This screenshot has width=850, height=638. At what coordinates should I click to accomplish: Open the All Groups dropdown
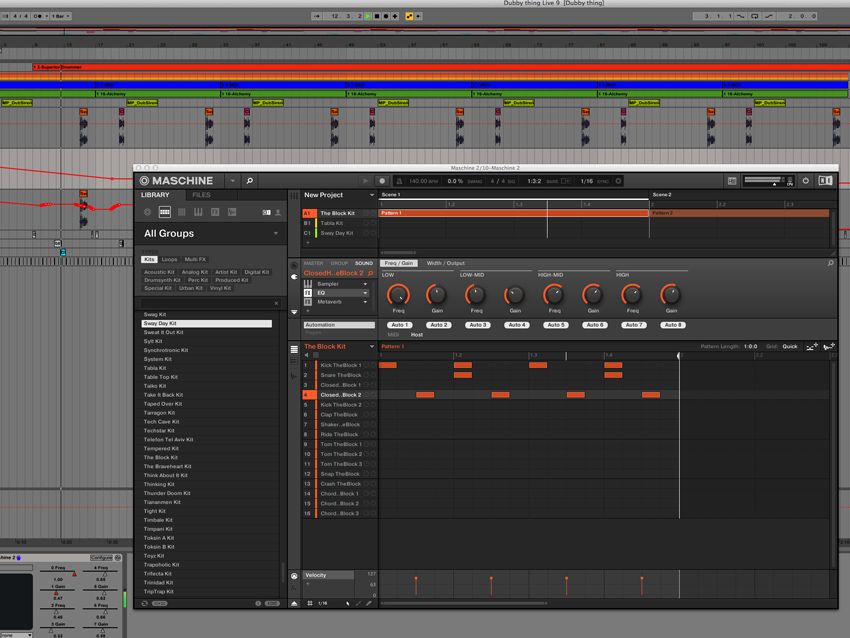click(212, 232)
